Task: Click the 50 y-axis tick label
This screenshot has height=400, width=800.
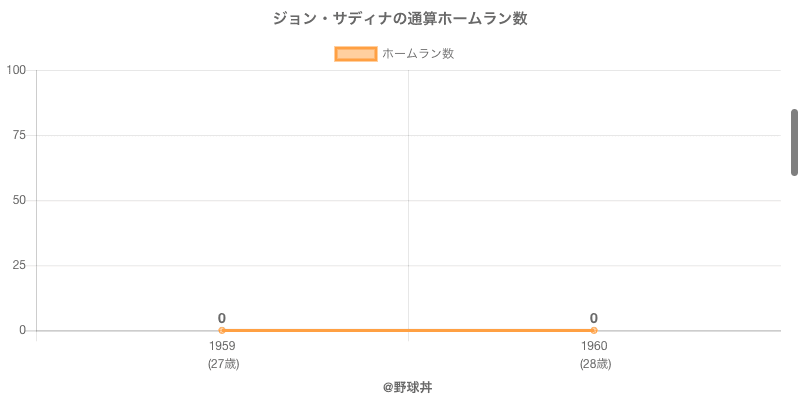Action: tap(19, 200)
